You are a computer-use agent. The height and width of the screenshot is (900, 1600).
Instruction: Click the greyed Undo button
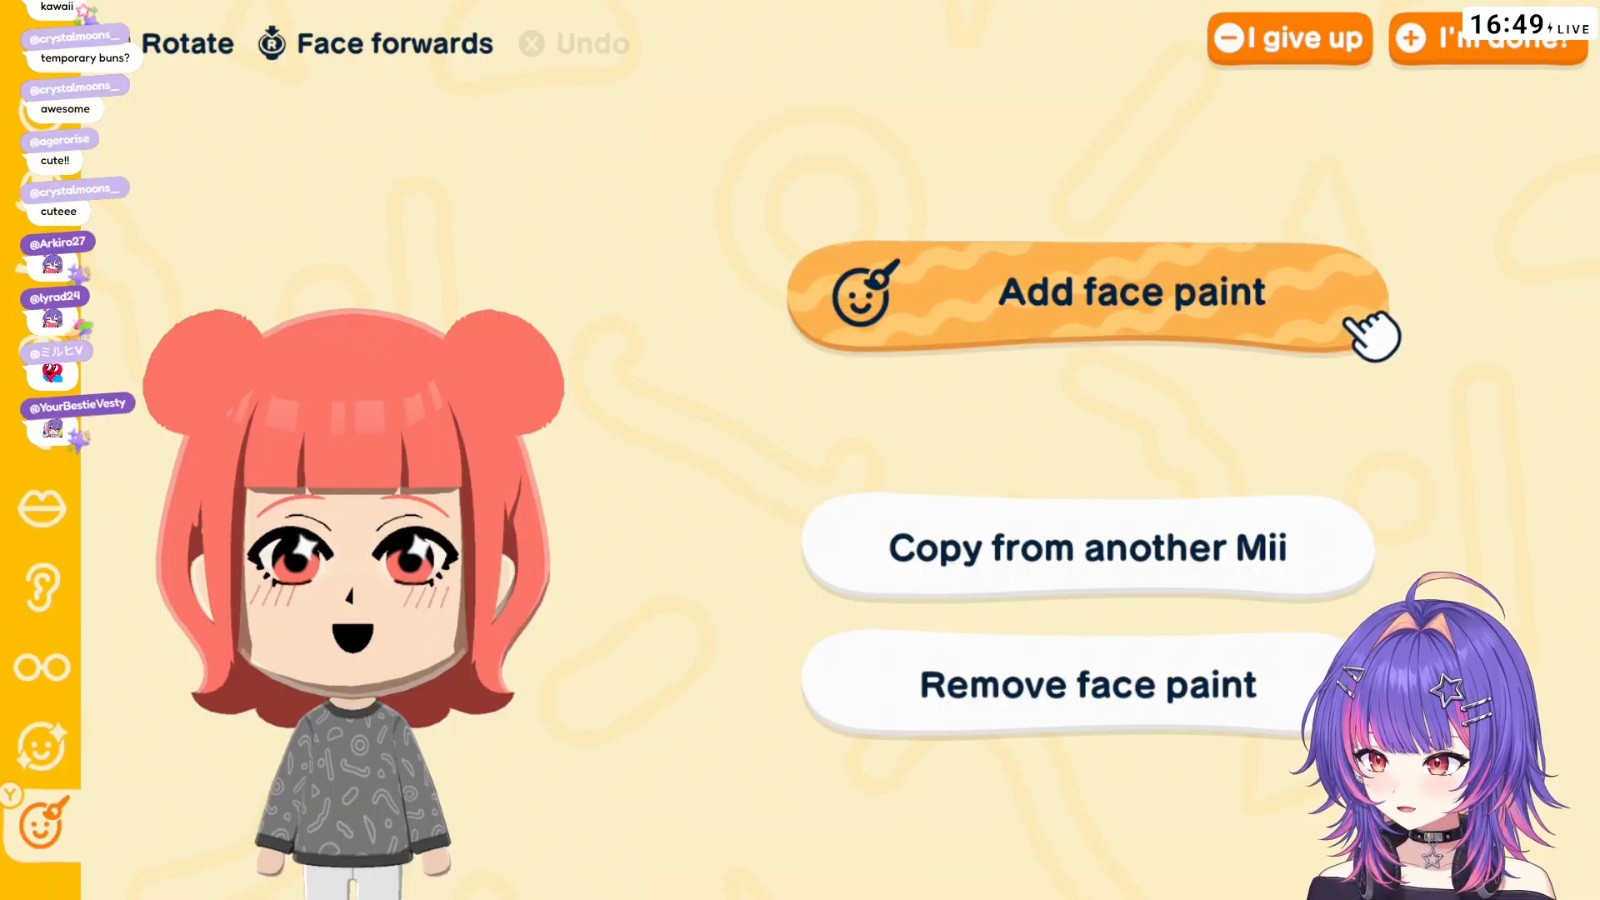(x=574, y=44)
